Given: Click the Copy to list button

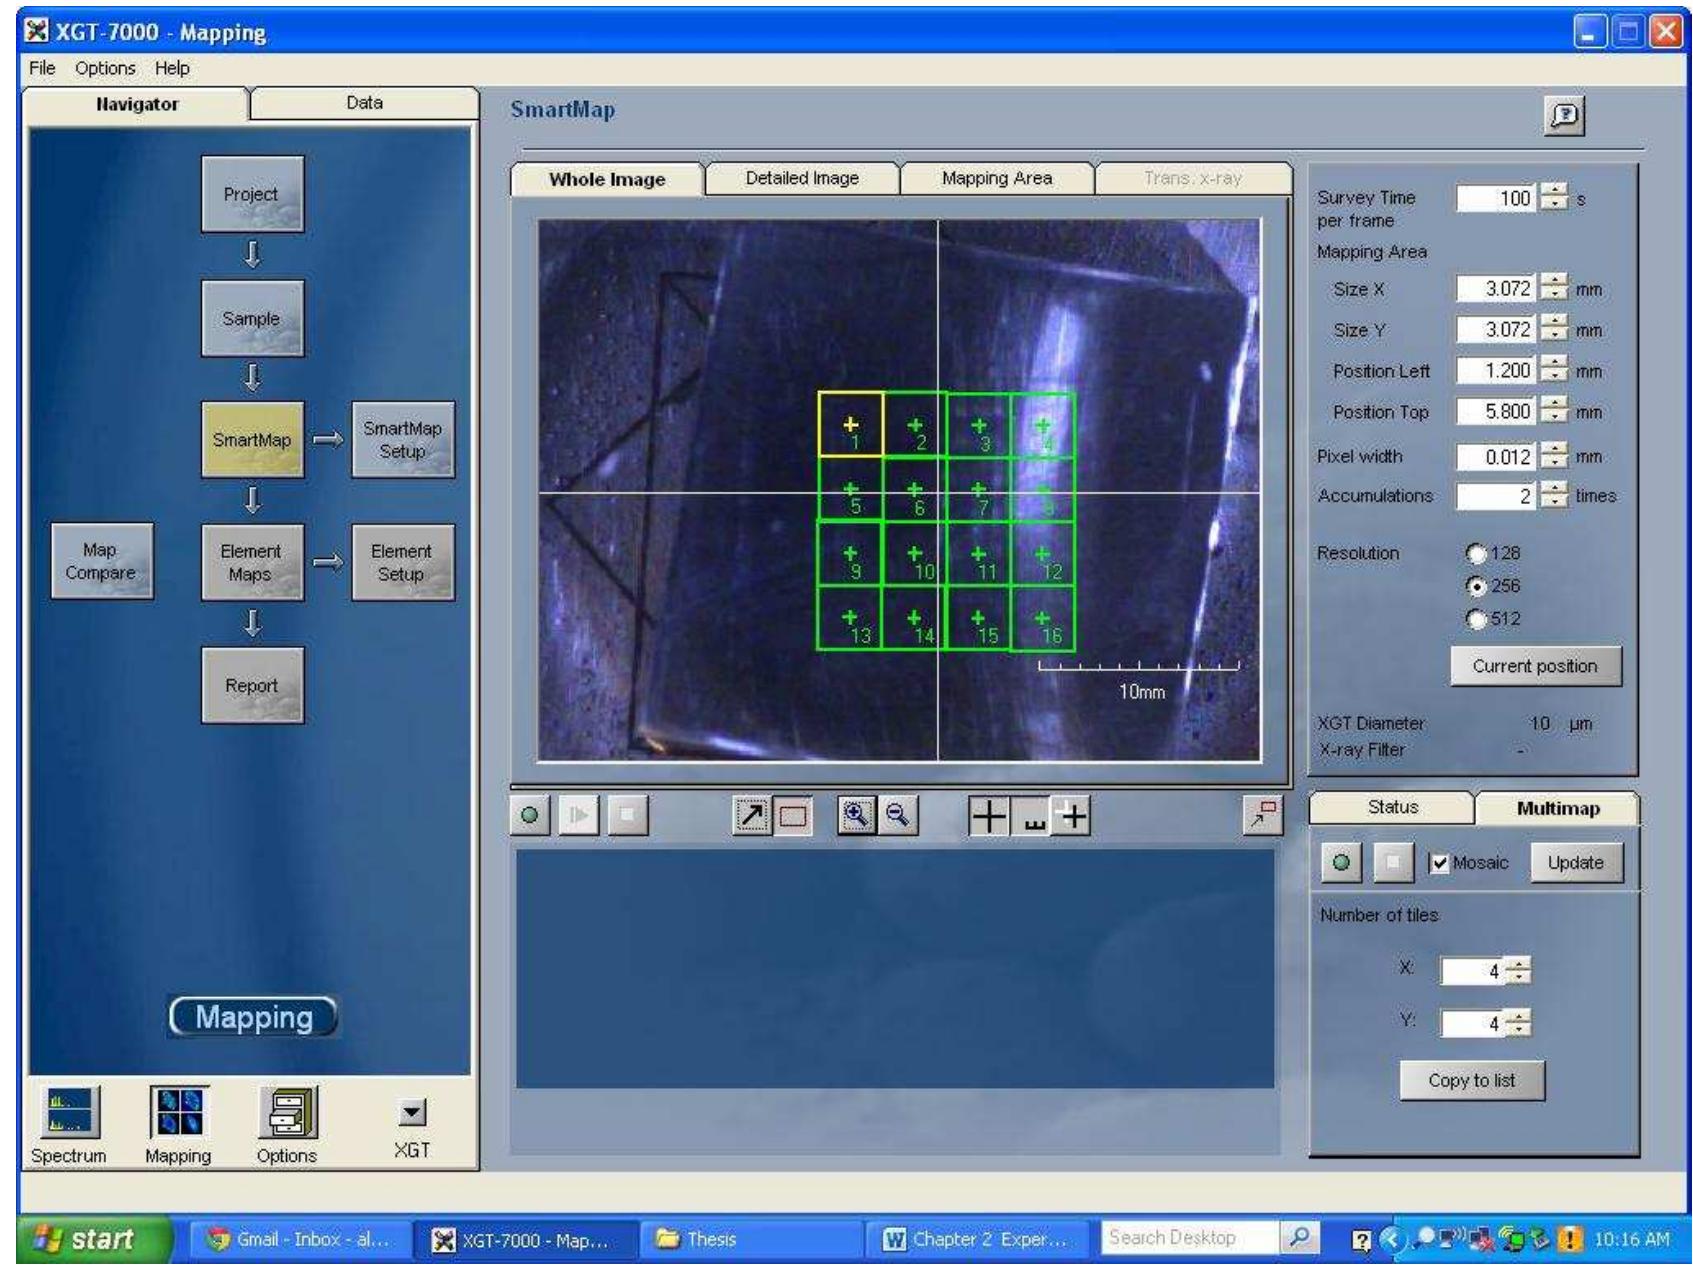Looking at the screenshot, I should tap(1471, 1080).
